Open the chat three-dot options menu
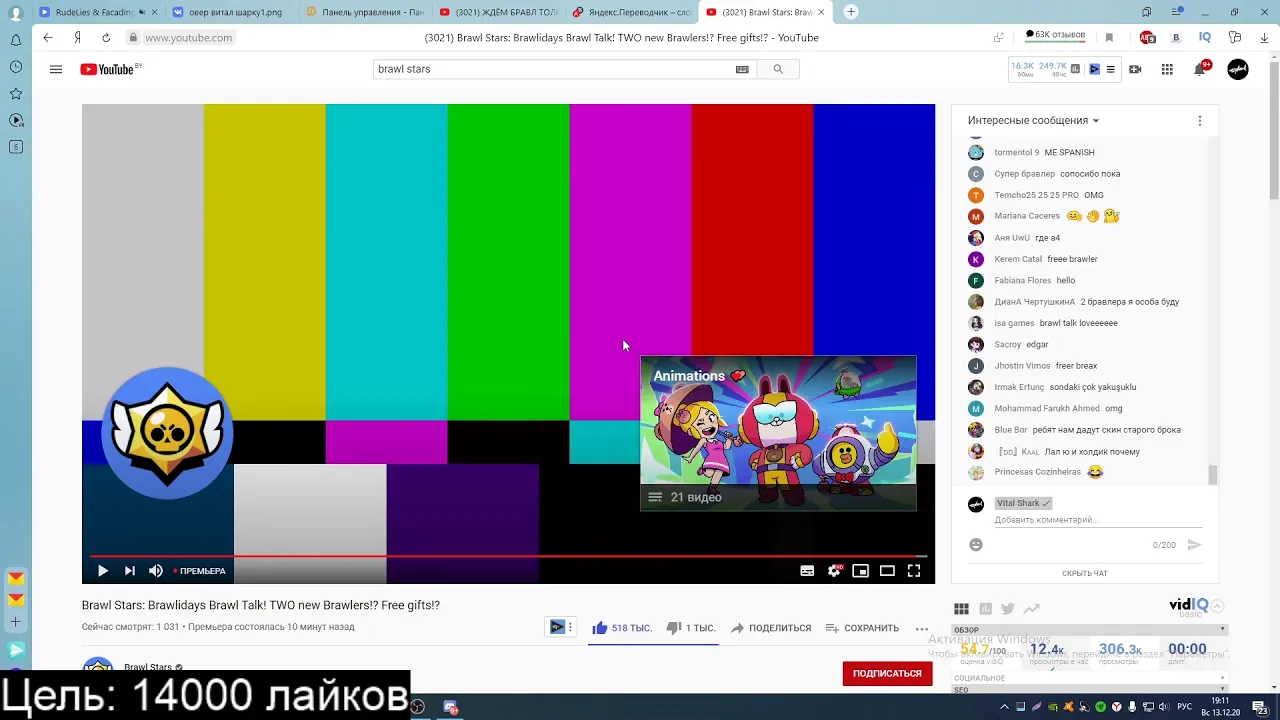Viewport: 1280px width, 720px height. 1200,120
